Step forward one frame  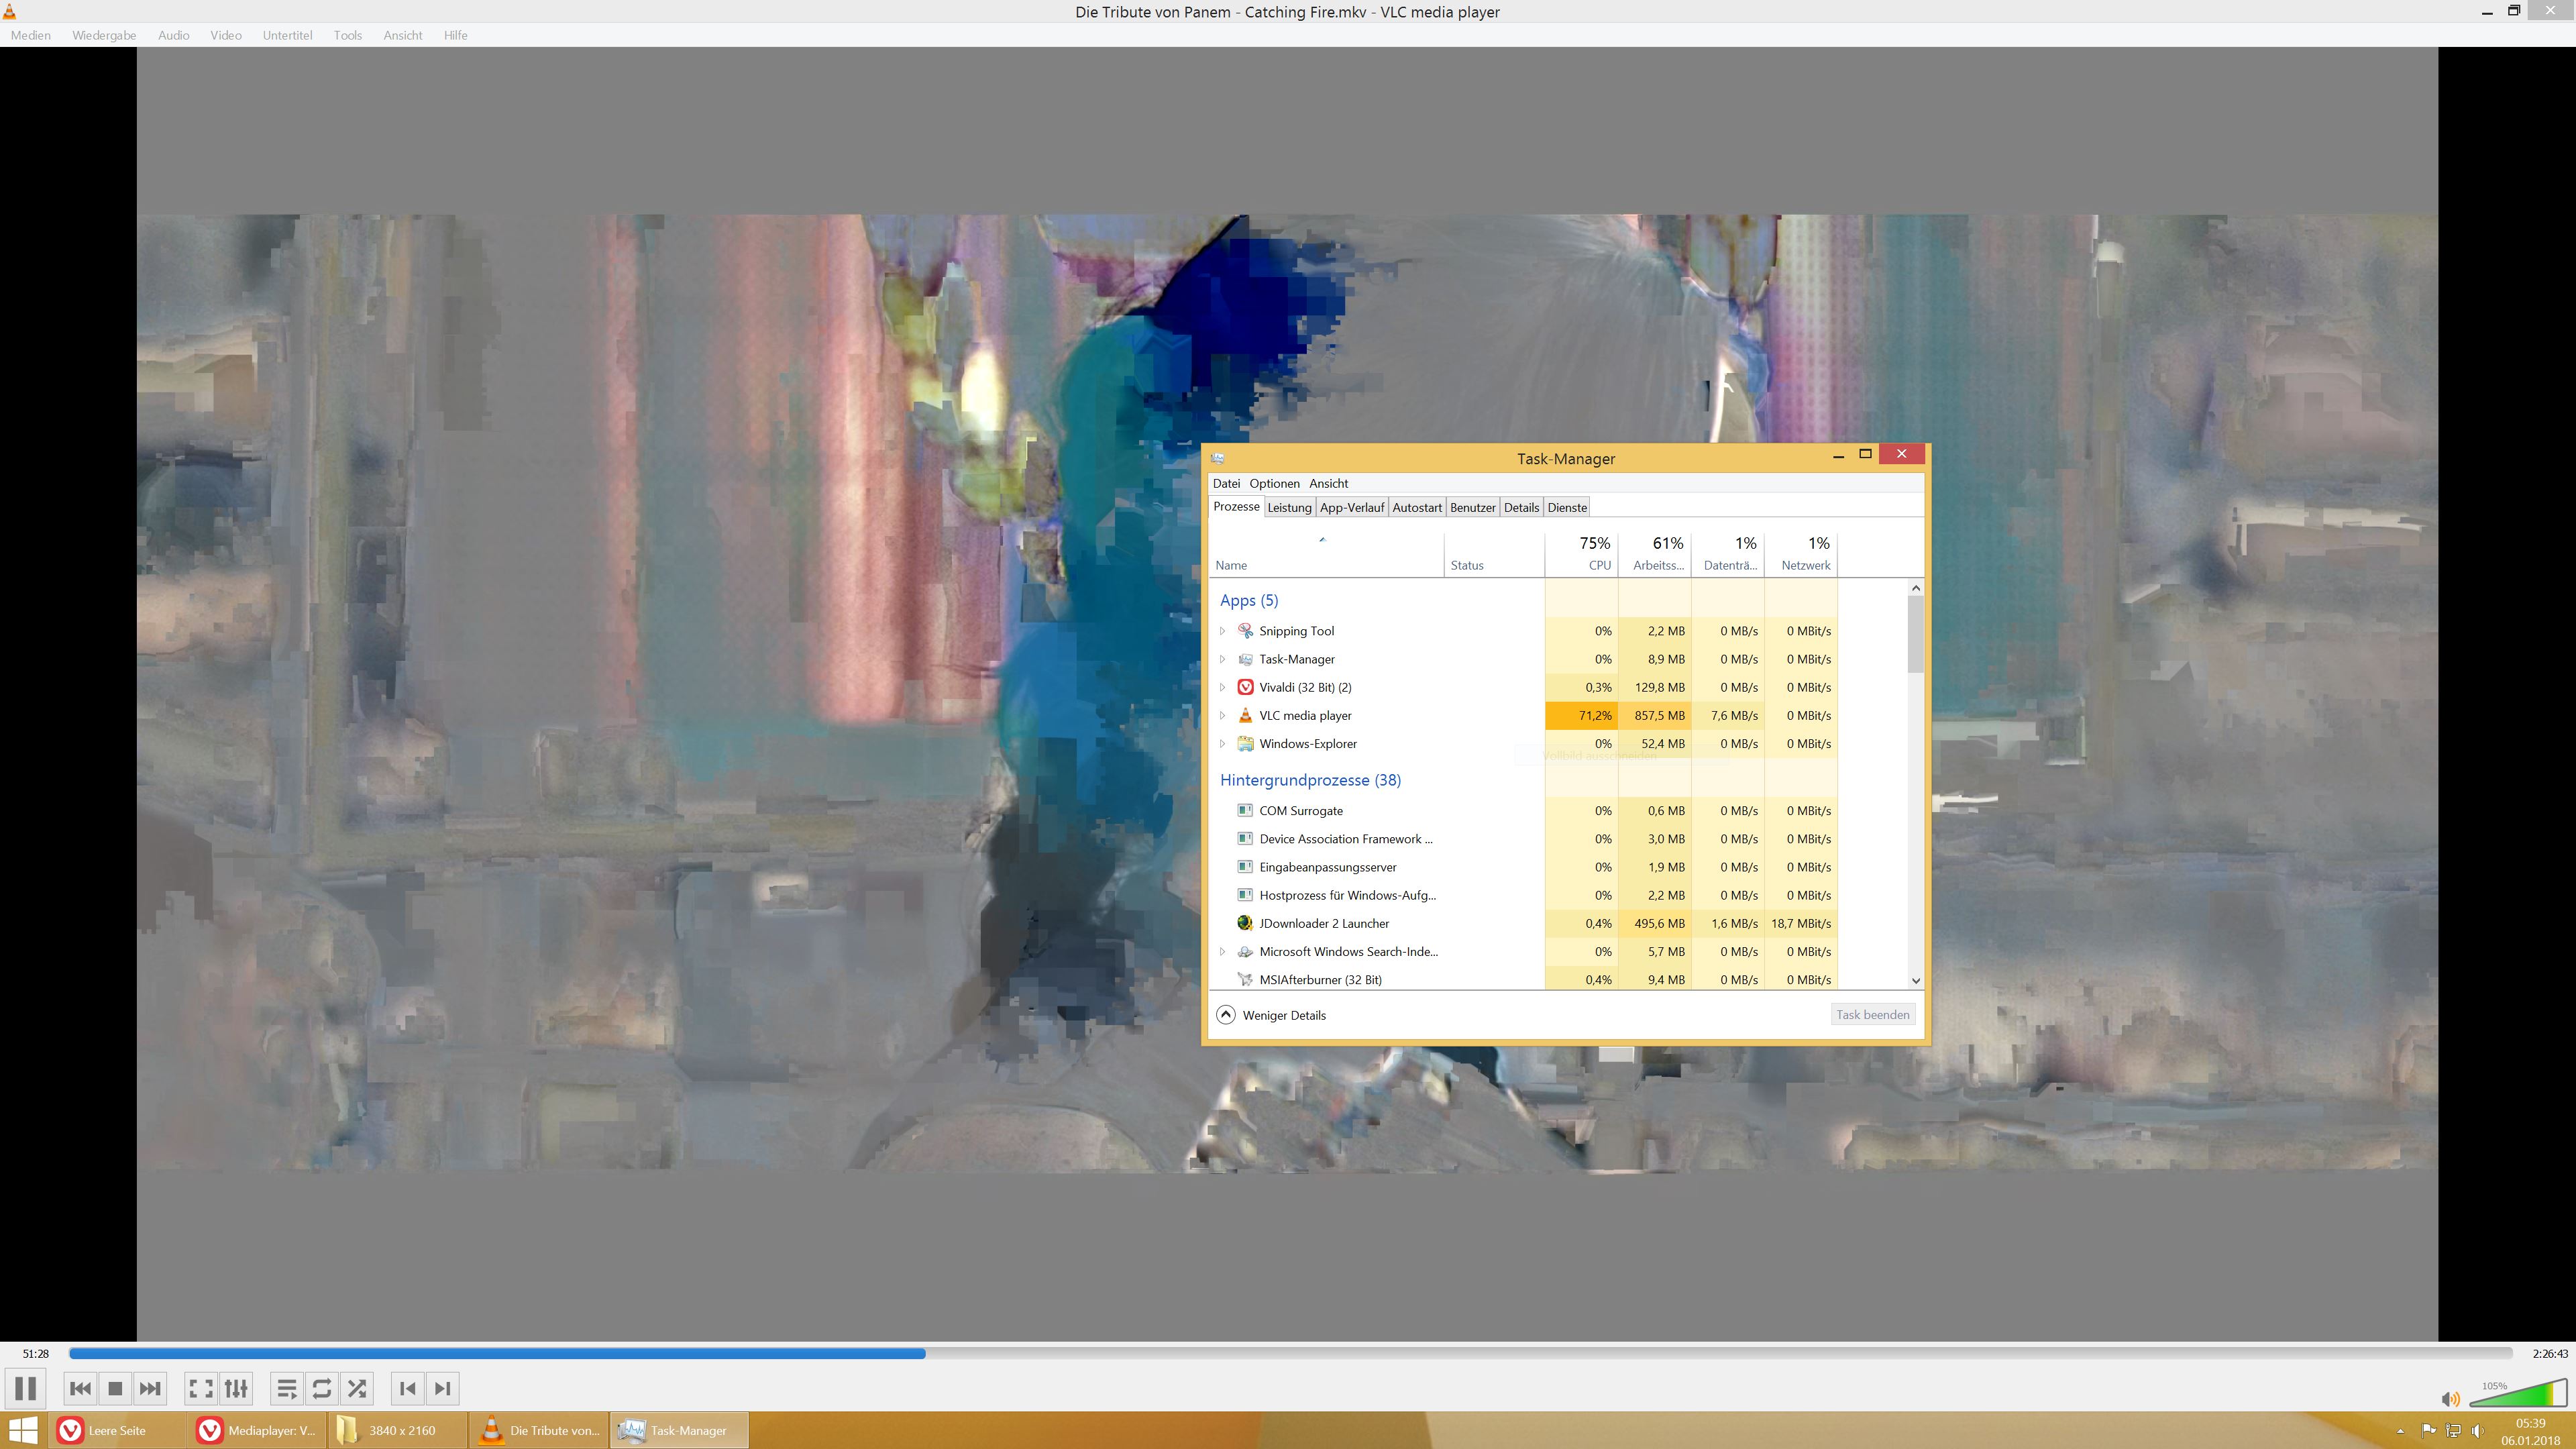443,1388
